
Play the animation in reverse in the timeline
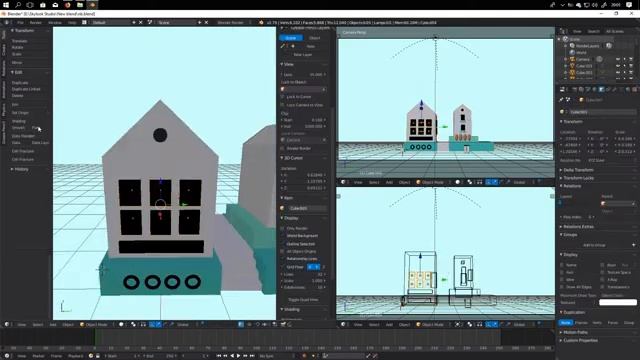pos(232,356)
